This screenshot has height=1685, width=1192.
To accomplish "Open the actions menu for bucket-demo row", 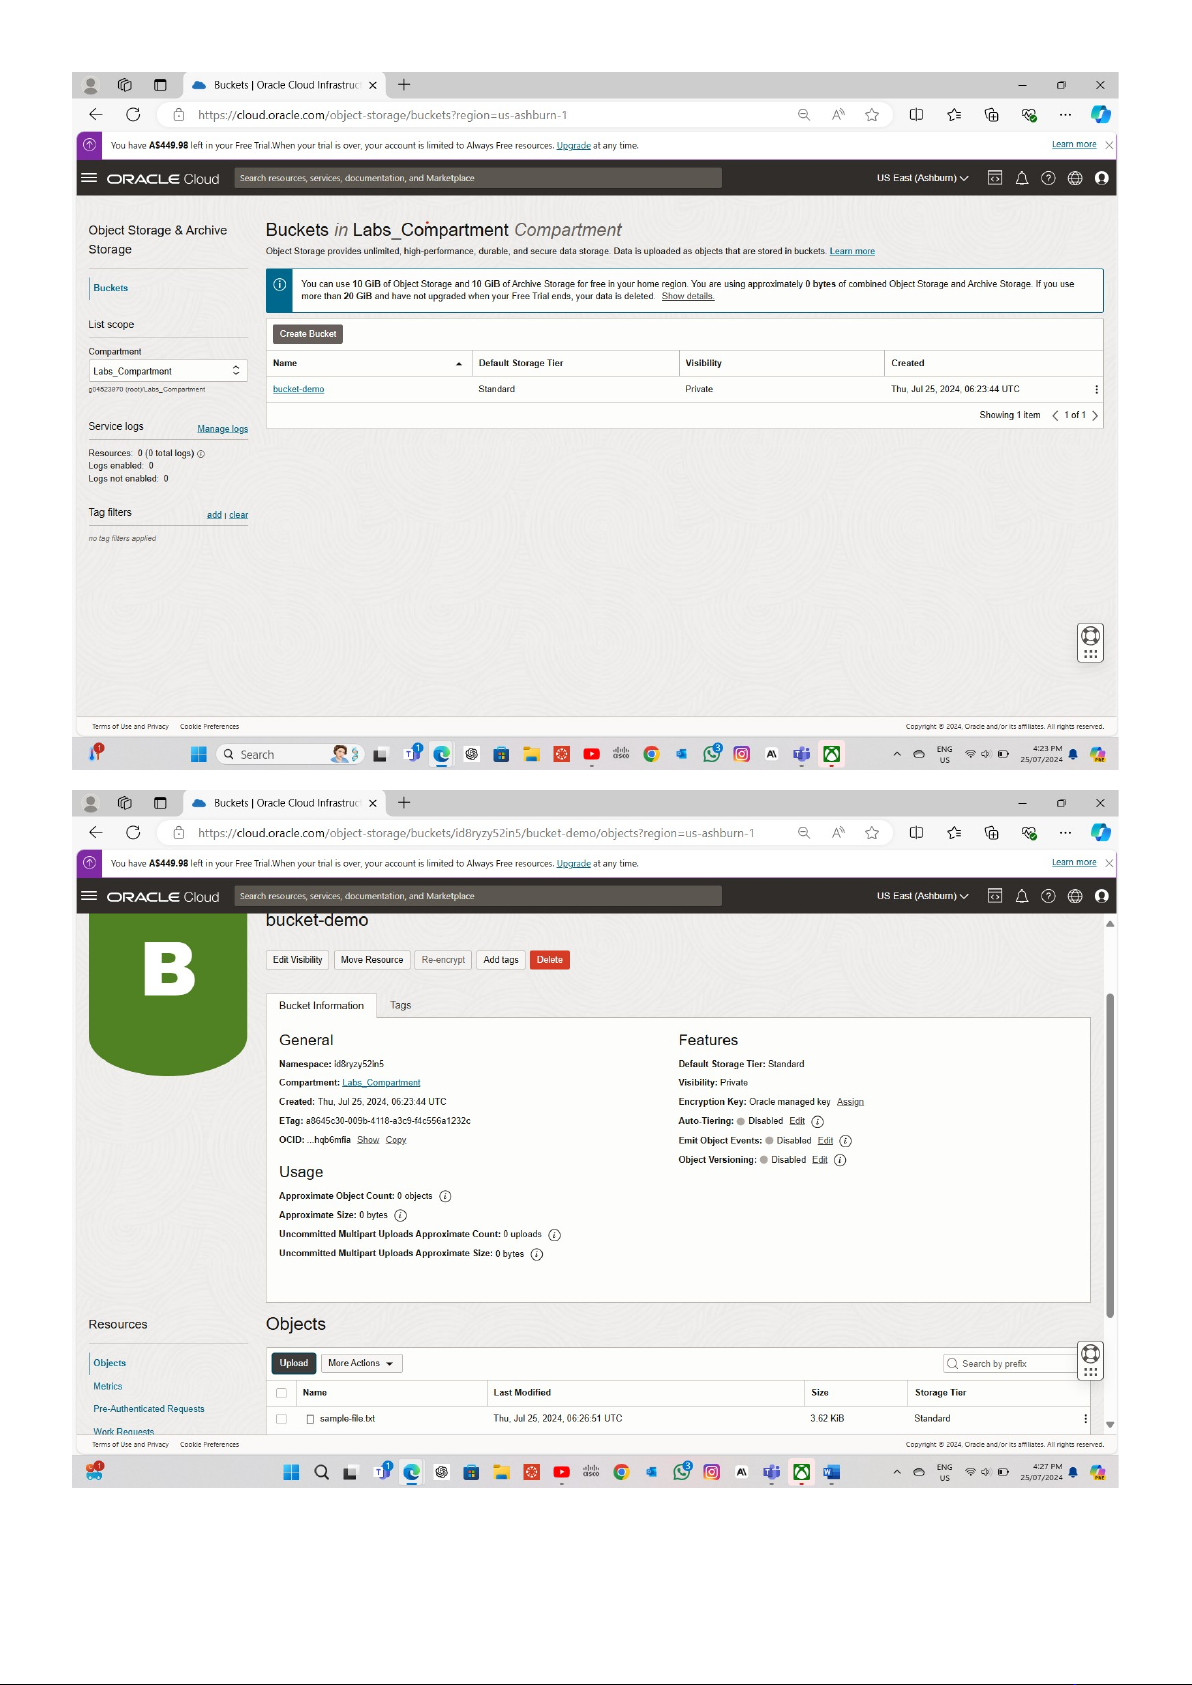I will click(x=1096, y=390).
